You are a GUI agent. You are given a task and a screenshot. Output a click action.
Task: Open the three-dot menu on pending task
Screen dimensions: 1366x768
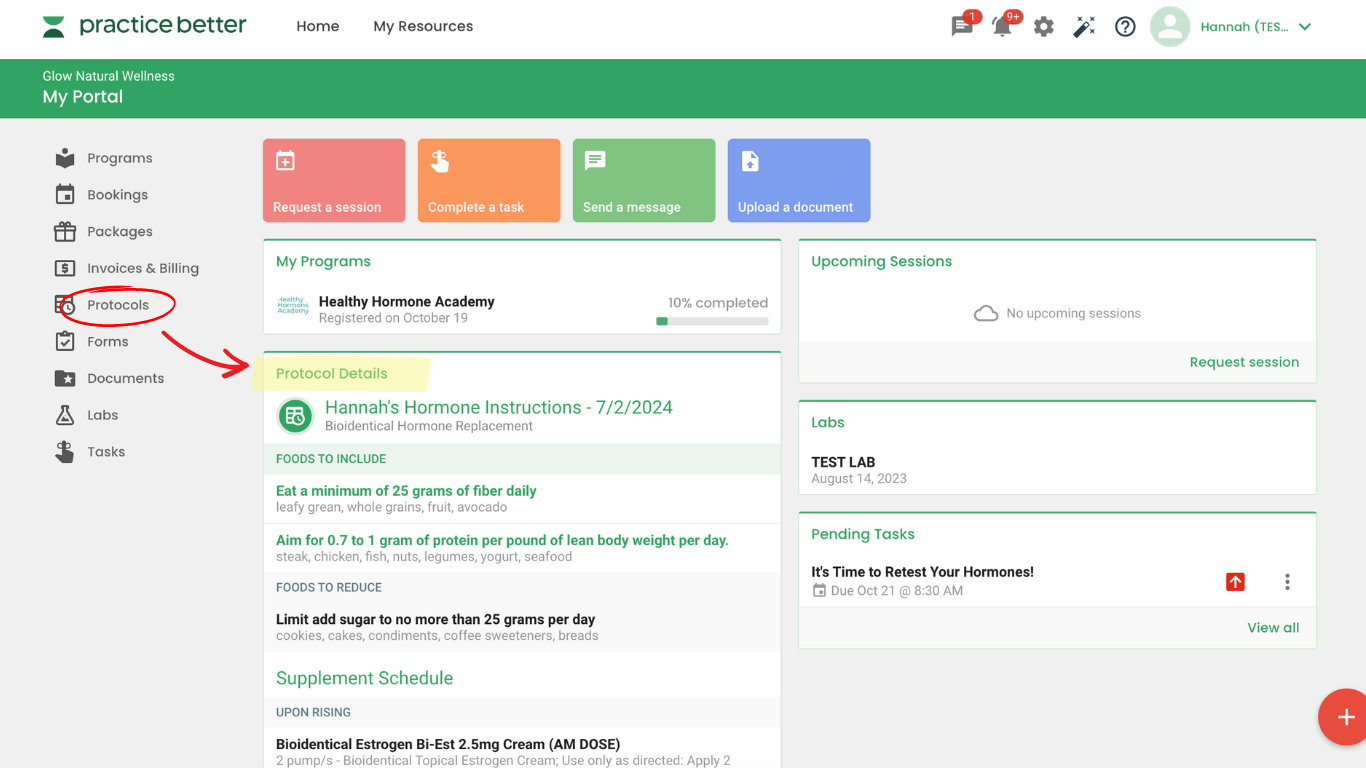point(1287,582)
